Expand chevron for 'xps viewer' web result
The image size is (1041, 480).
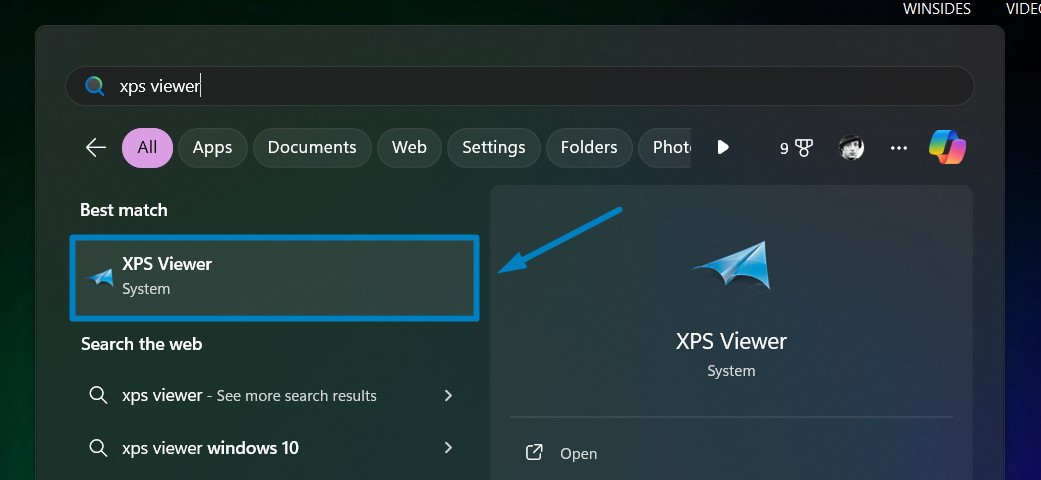(x=448, y=396)
